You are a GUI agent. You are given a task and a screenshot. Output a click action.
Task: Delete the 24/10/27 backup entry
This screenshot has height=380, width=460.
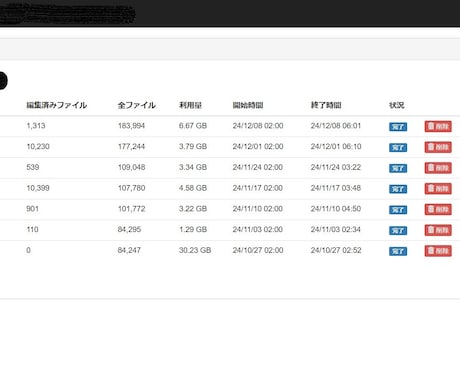pos(438,251)
